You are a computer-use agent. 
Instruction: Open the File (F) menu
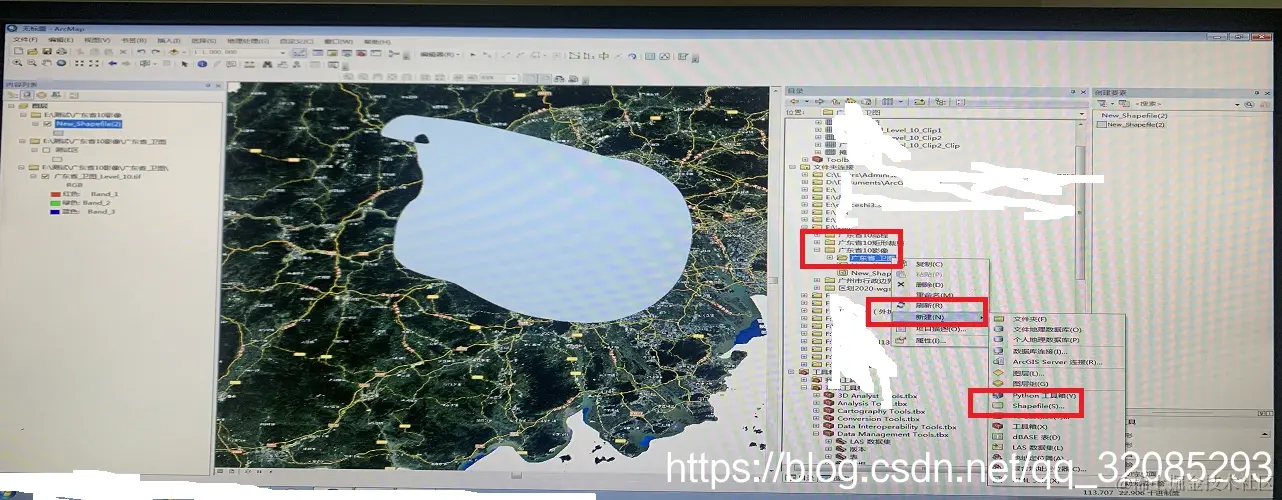tap(25, 40)
